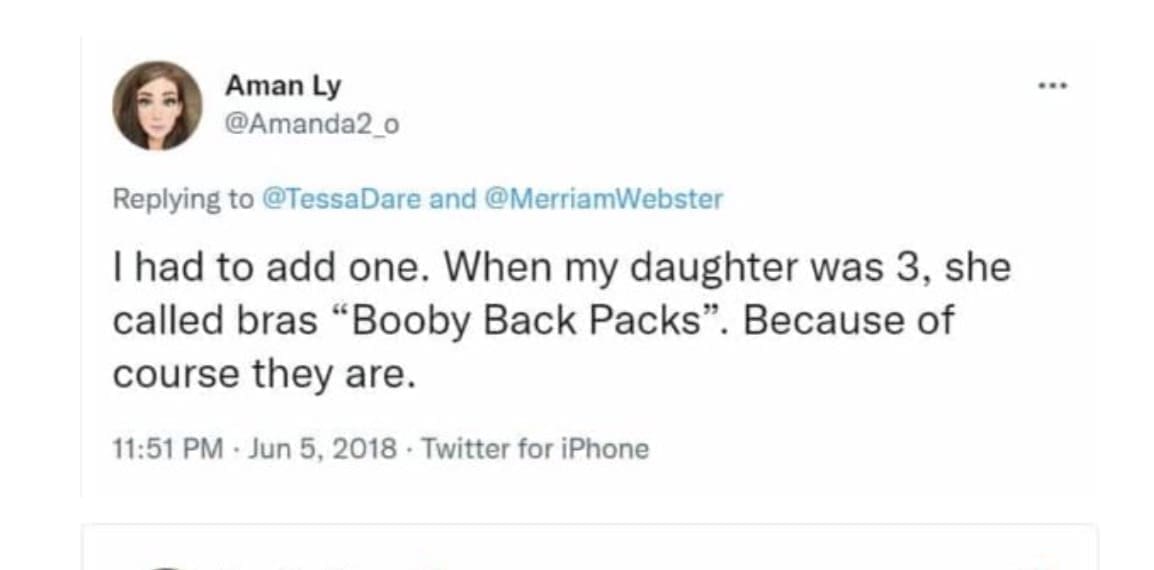Open the Aman Ly display name link

coord(283,86)
